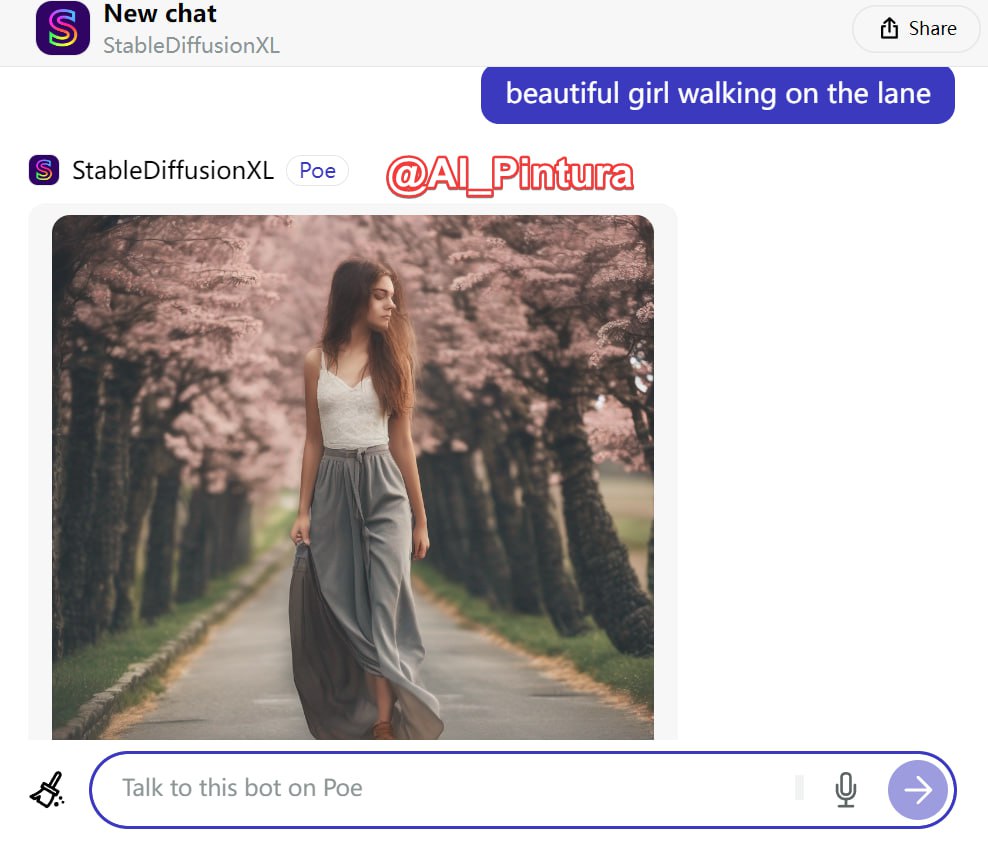
Task: Select the 'beautiful girl walking on the lane' message
Action: pyautogui.click(x=717, y=94)
